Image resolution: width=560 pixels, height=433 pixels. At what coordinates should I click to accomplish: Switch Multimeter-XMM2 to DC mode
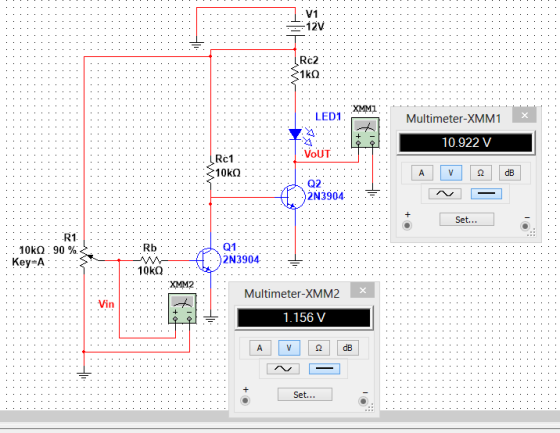pos(324,369)
